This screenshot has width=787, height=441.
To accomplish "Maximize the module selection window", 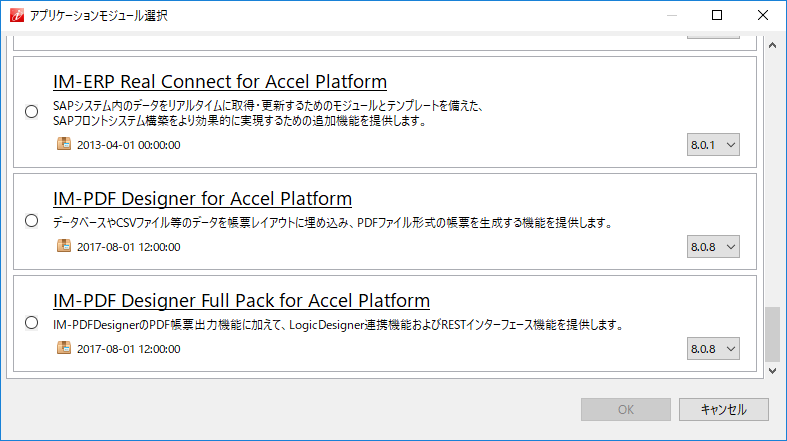I will (717, 16).
